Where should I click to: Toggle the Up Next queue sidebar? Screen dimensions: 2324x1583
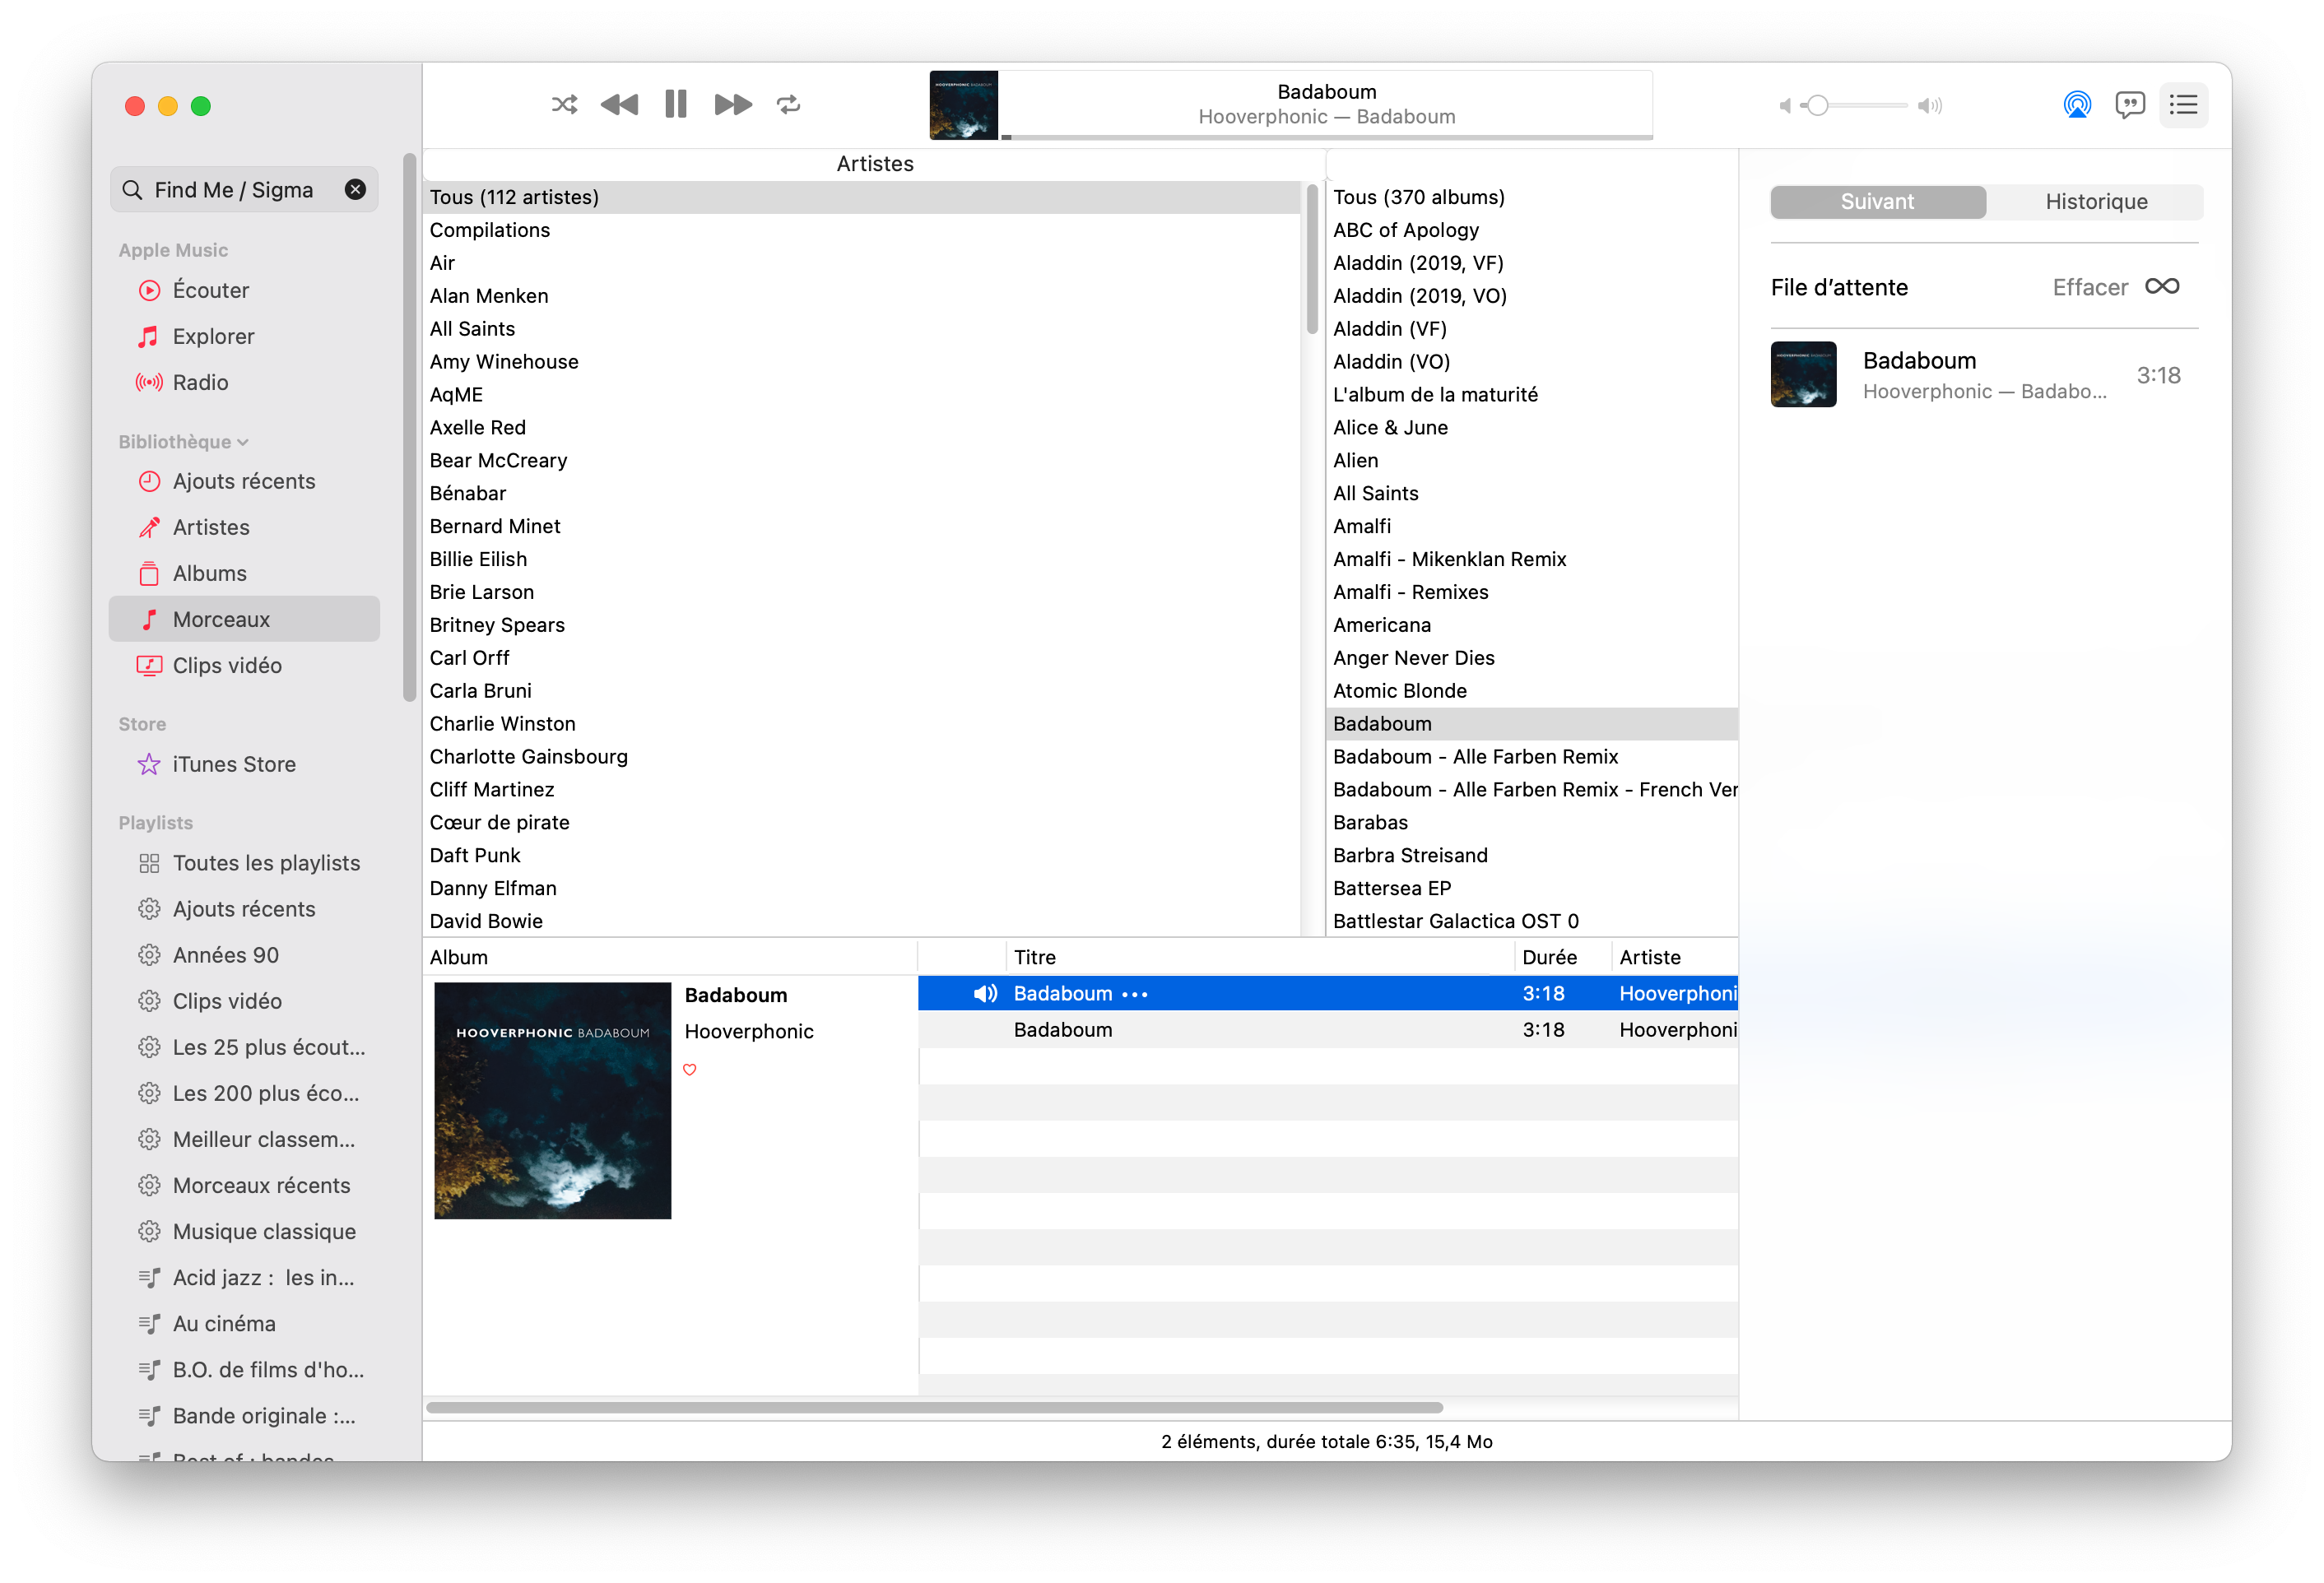pos(2183,105)
